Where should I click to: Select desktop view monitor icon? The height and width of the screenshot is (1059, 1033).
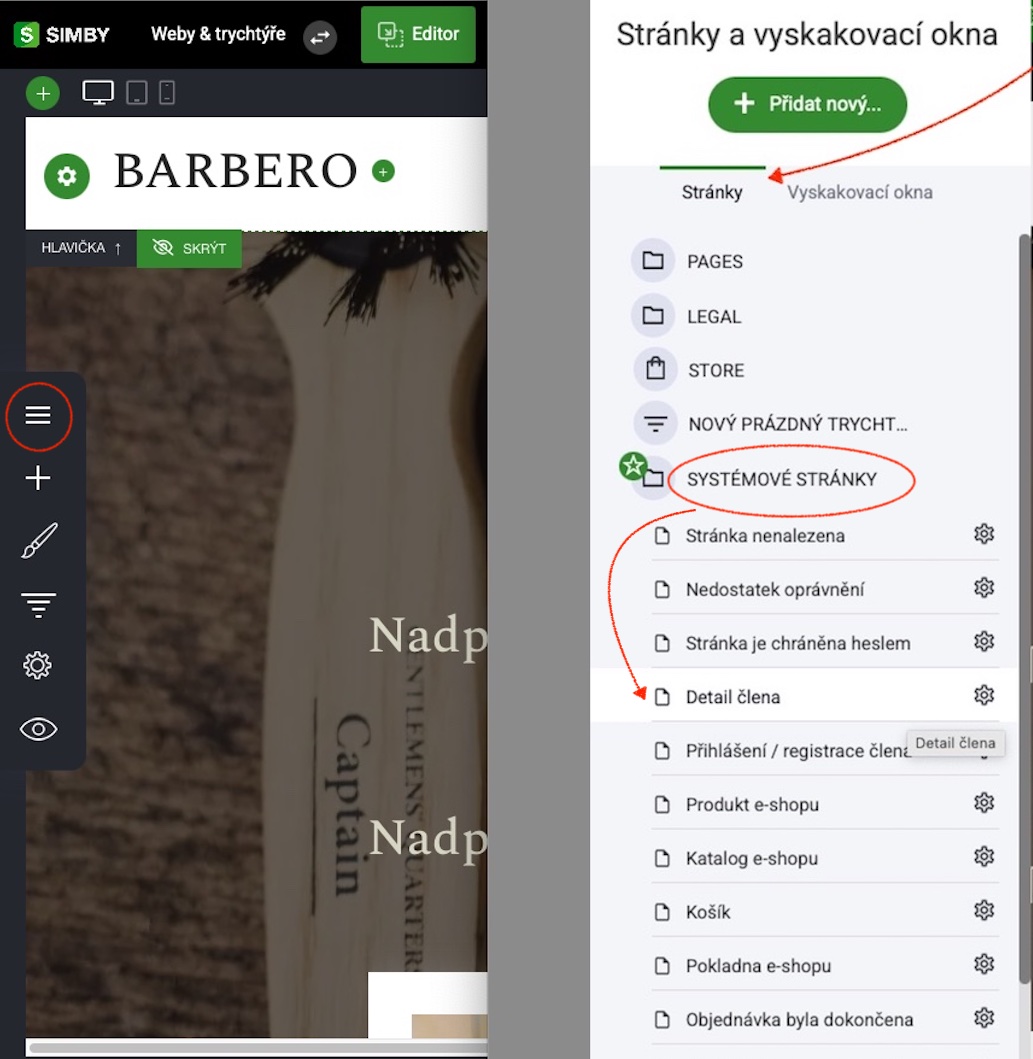point(98,93)
